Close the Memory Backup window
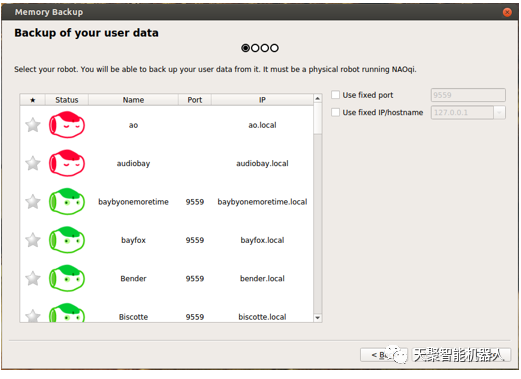This screenshot has height=379, width=521. pos(507,12)
